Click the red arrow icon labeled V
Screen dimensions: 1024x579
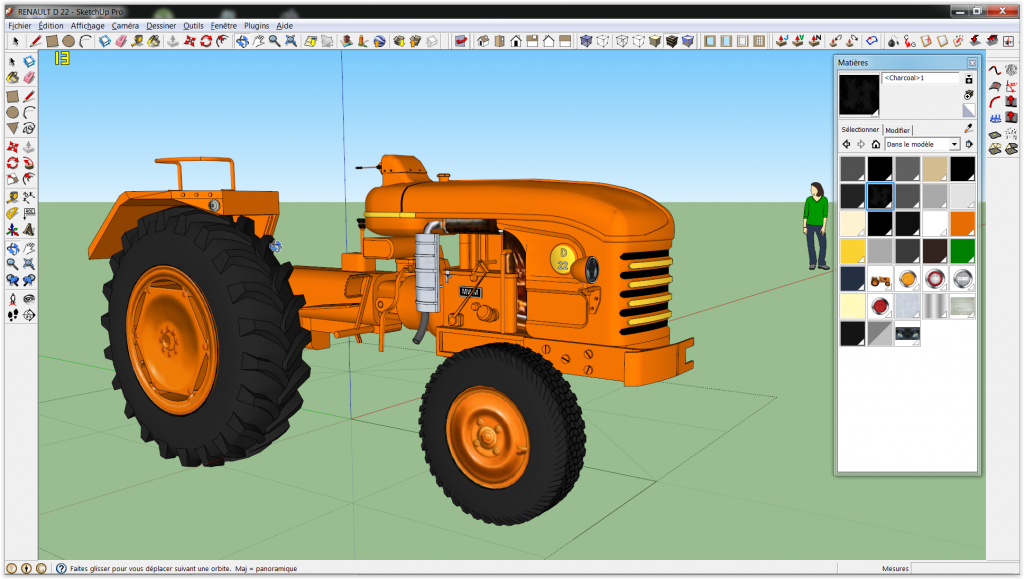click(798, 41)
